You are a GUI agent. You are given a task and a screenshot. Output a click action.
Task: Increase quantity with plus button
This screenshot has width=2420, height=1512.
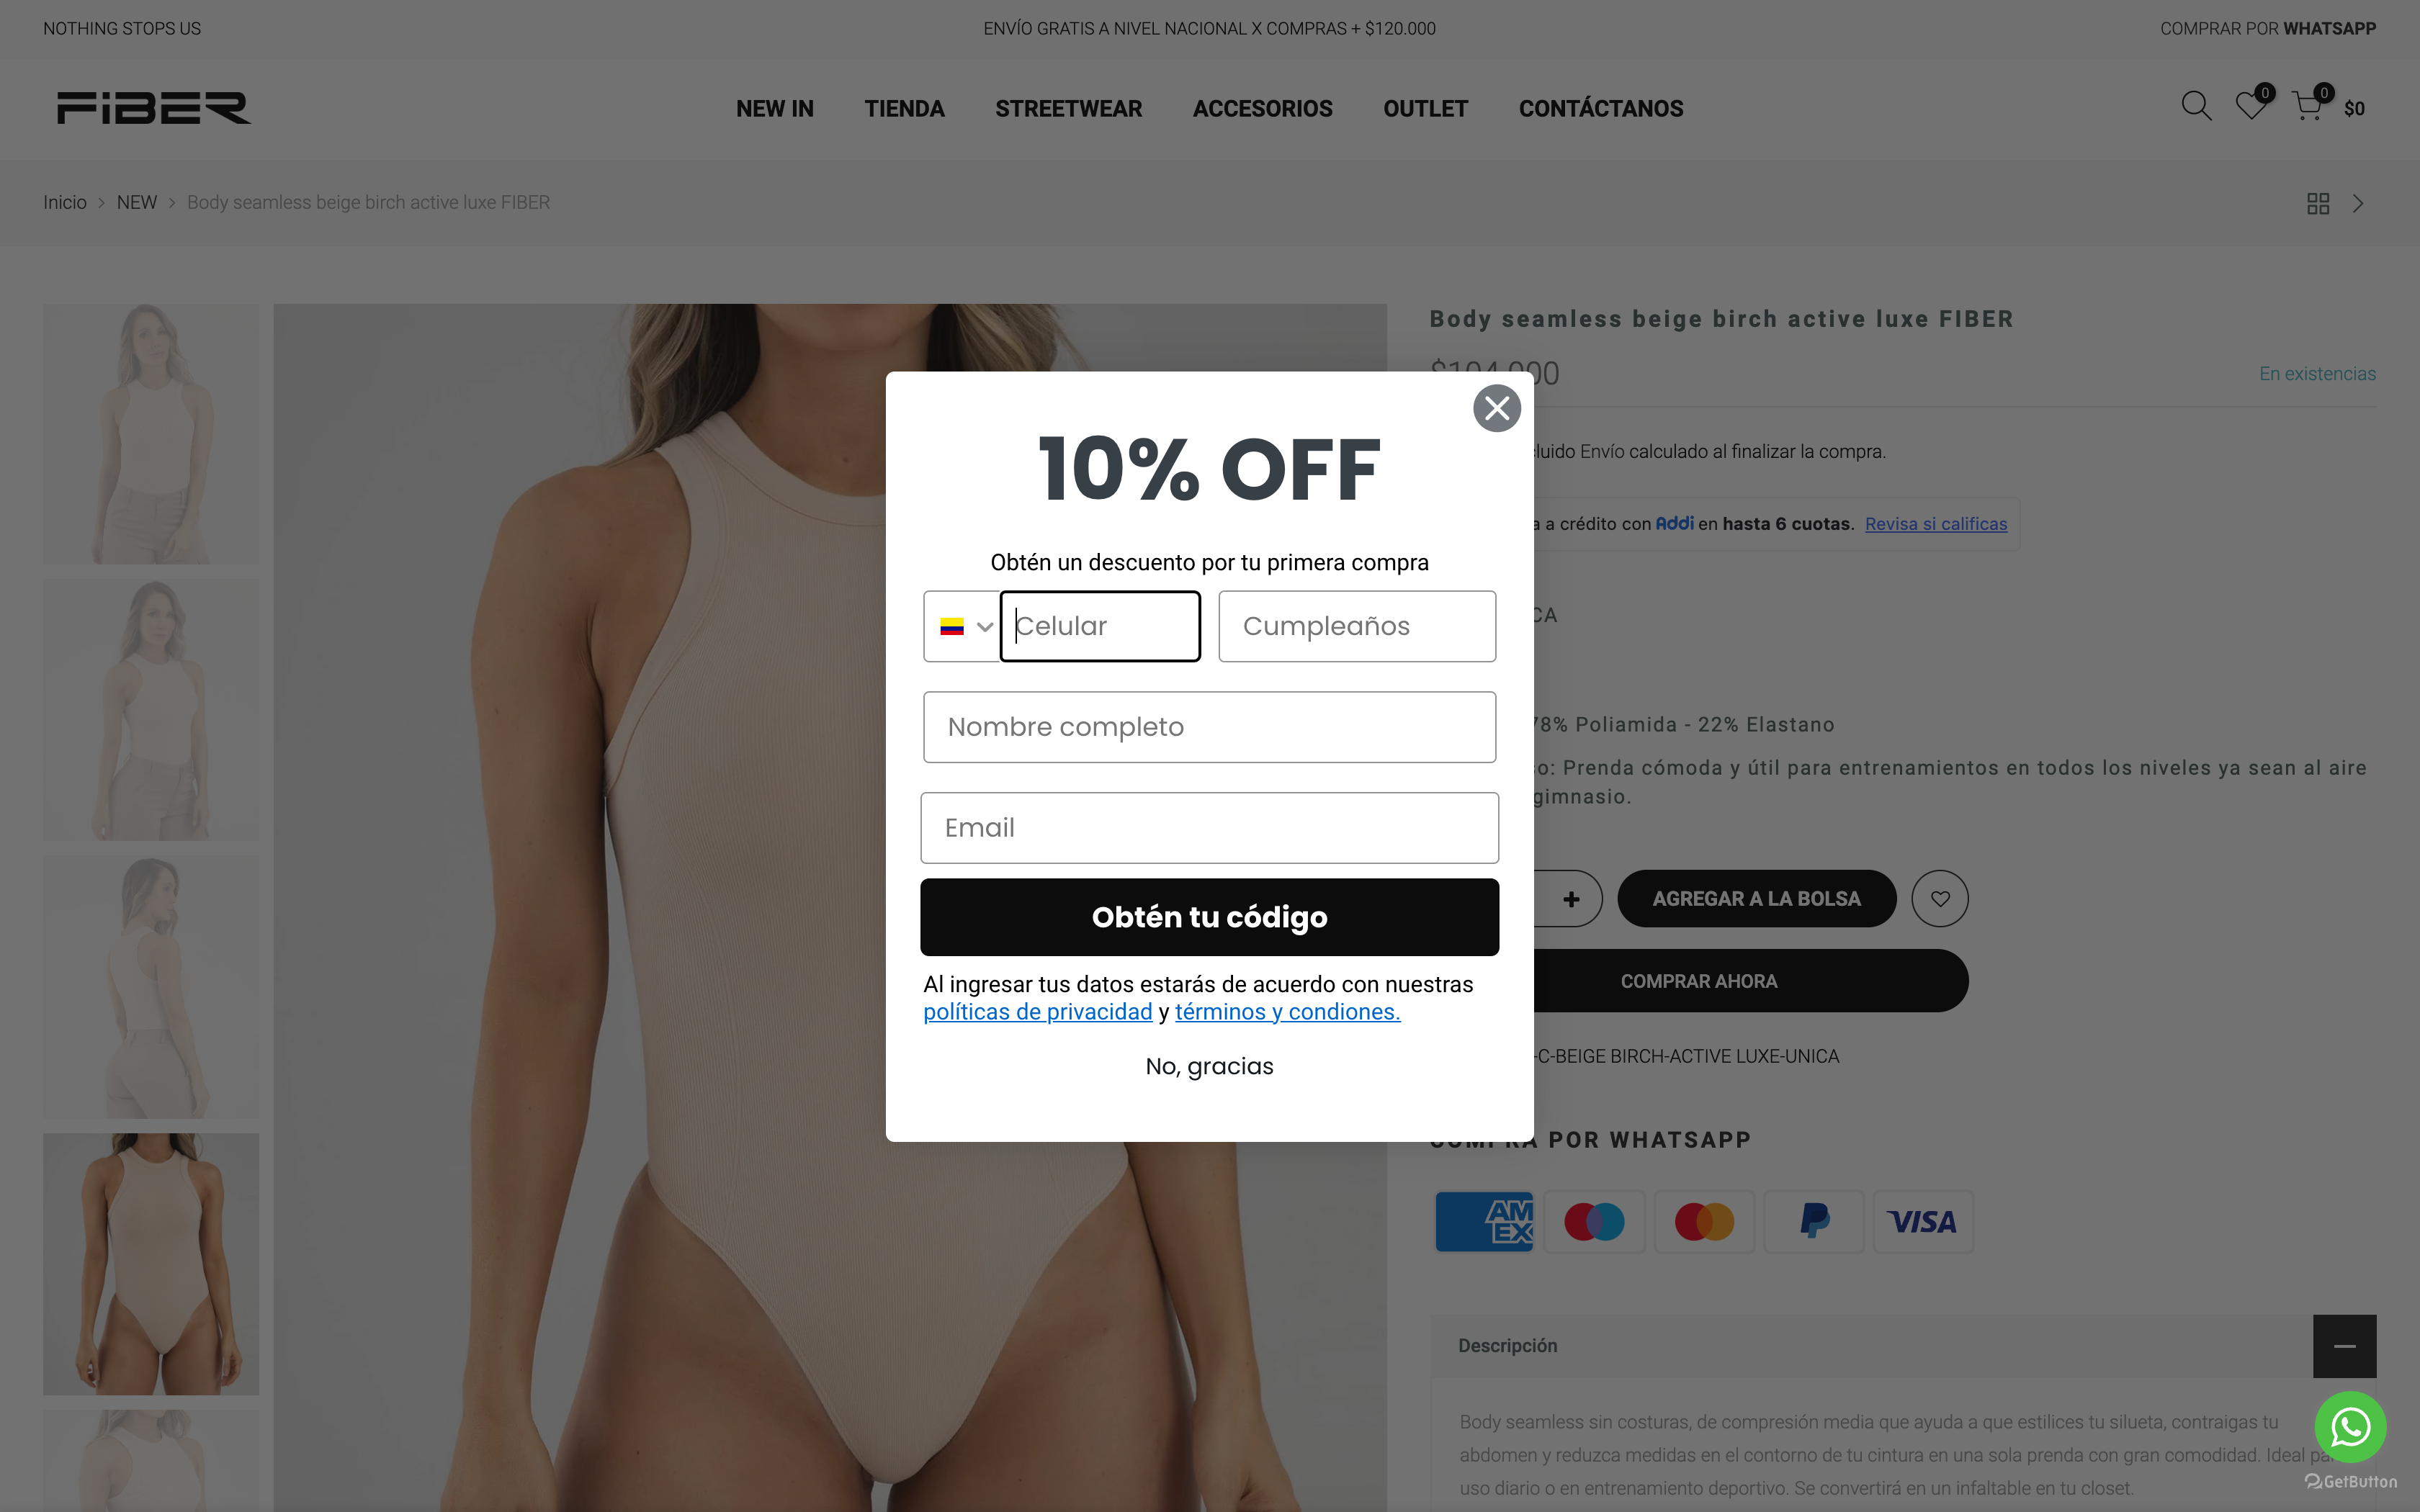click(x=1571, y=899)
